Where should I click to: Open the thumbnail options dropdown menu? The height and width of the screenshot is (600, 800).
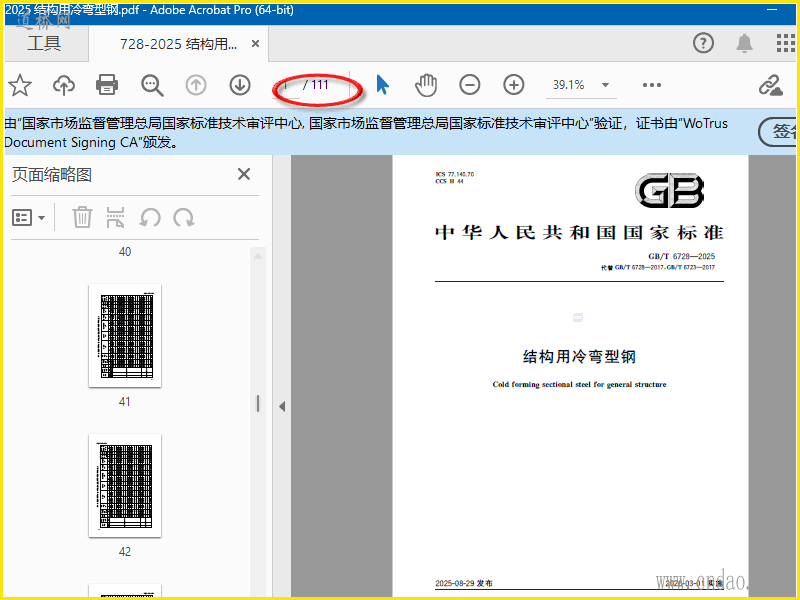(29, 218)
